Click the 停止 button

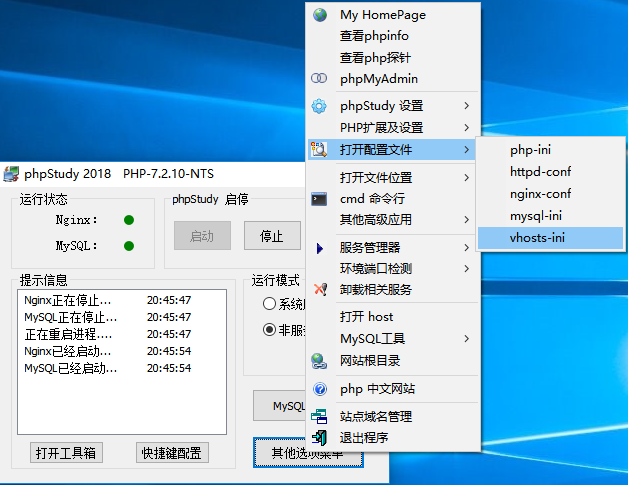coord(272,236)
